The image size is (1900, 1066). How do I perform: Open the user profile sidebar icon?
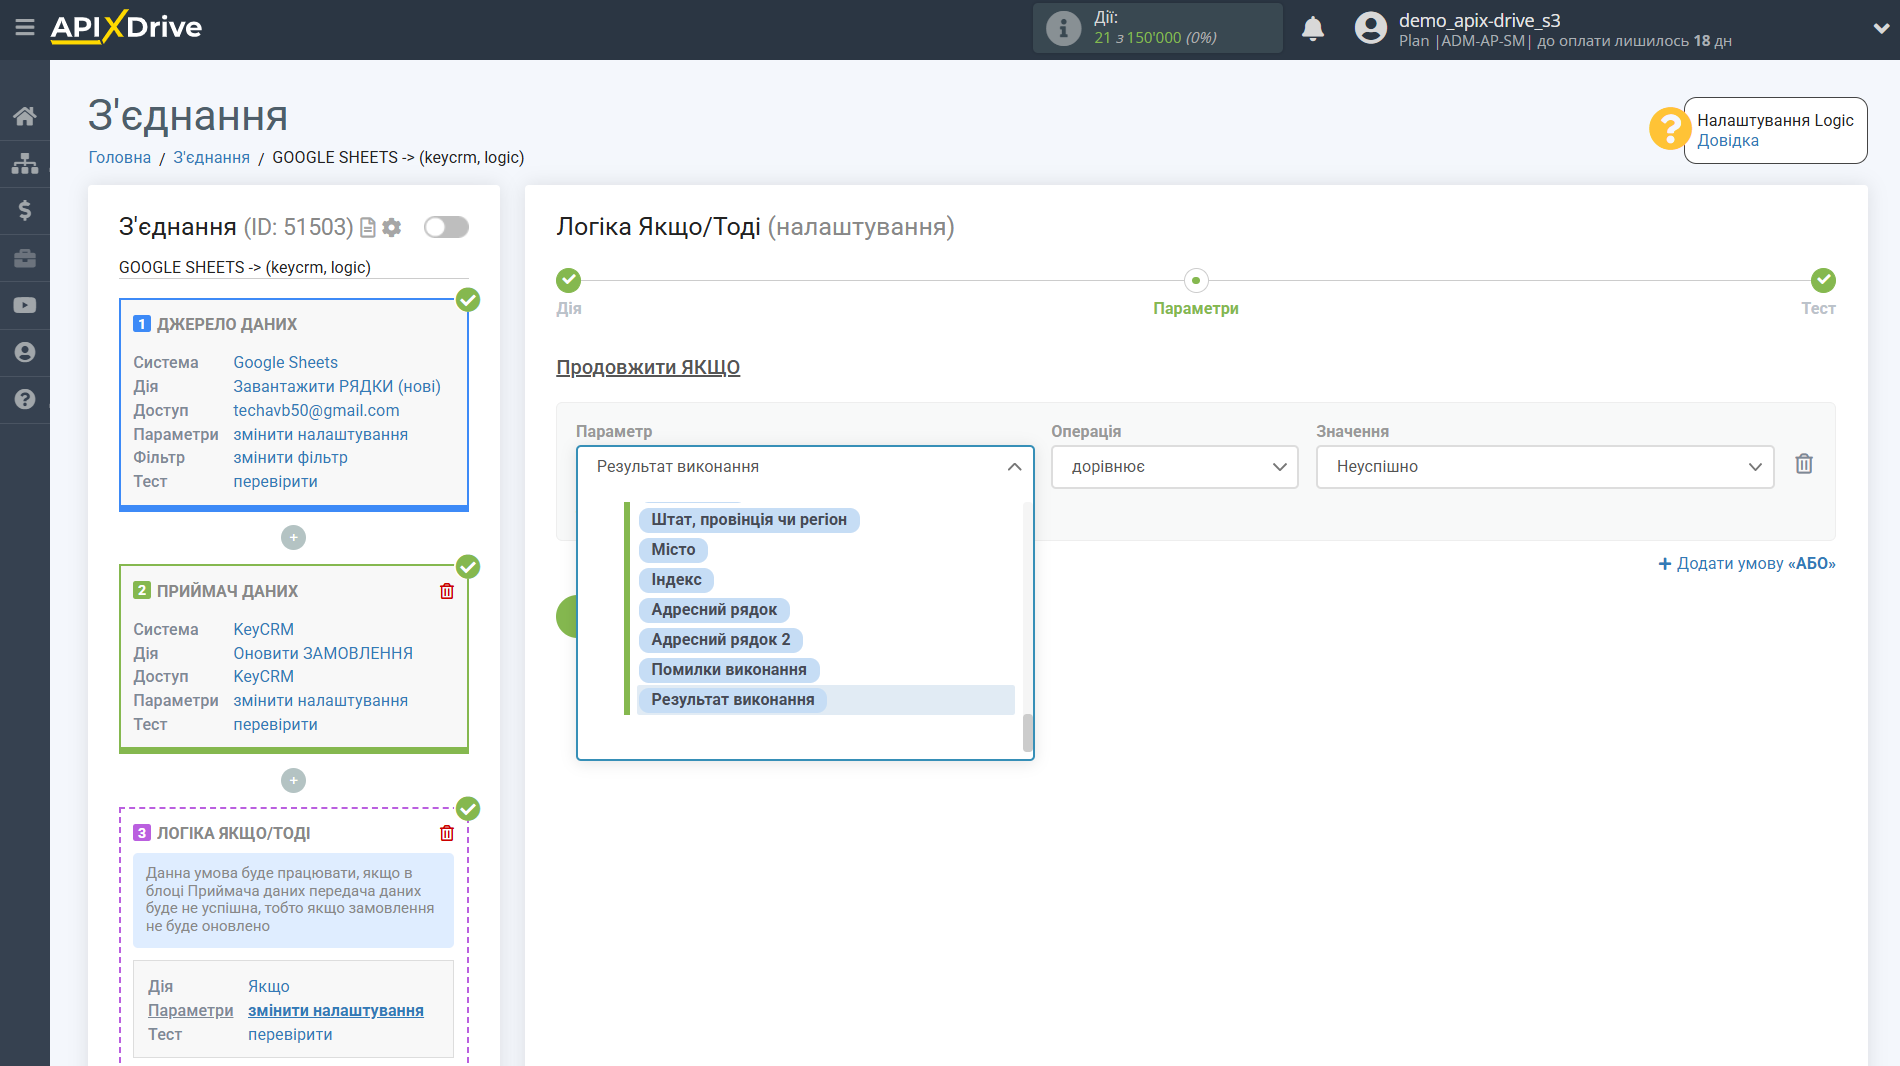[x=25, y=352]
